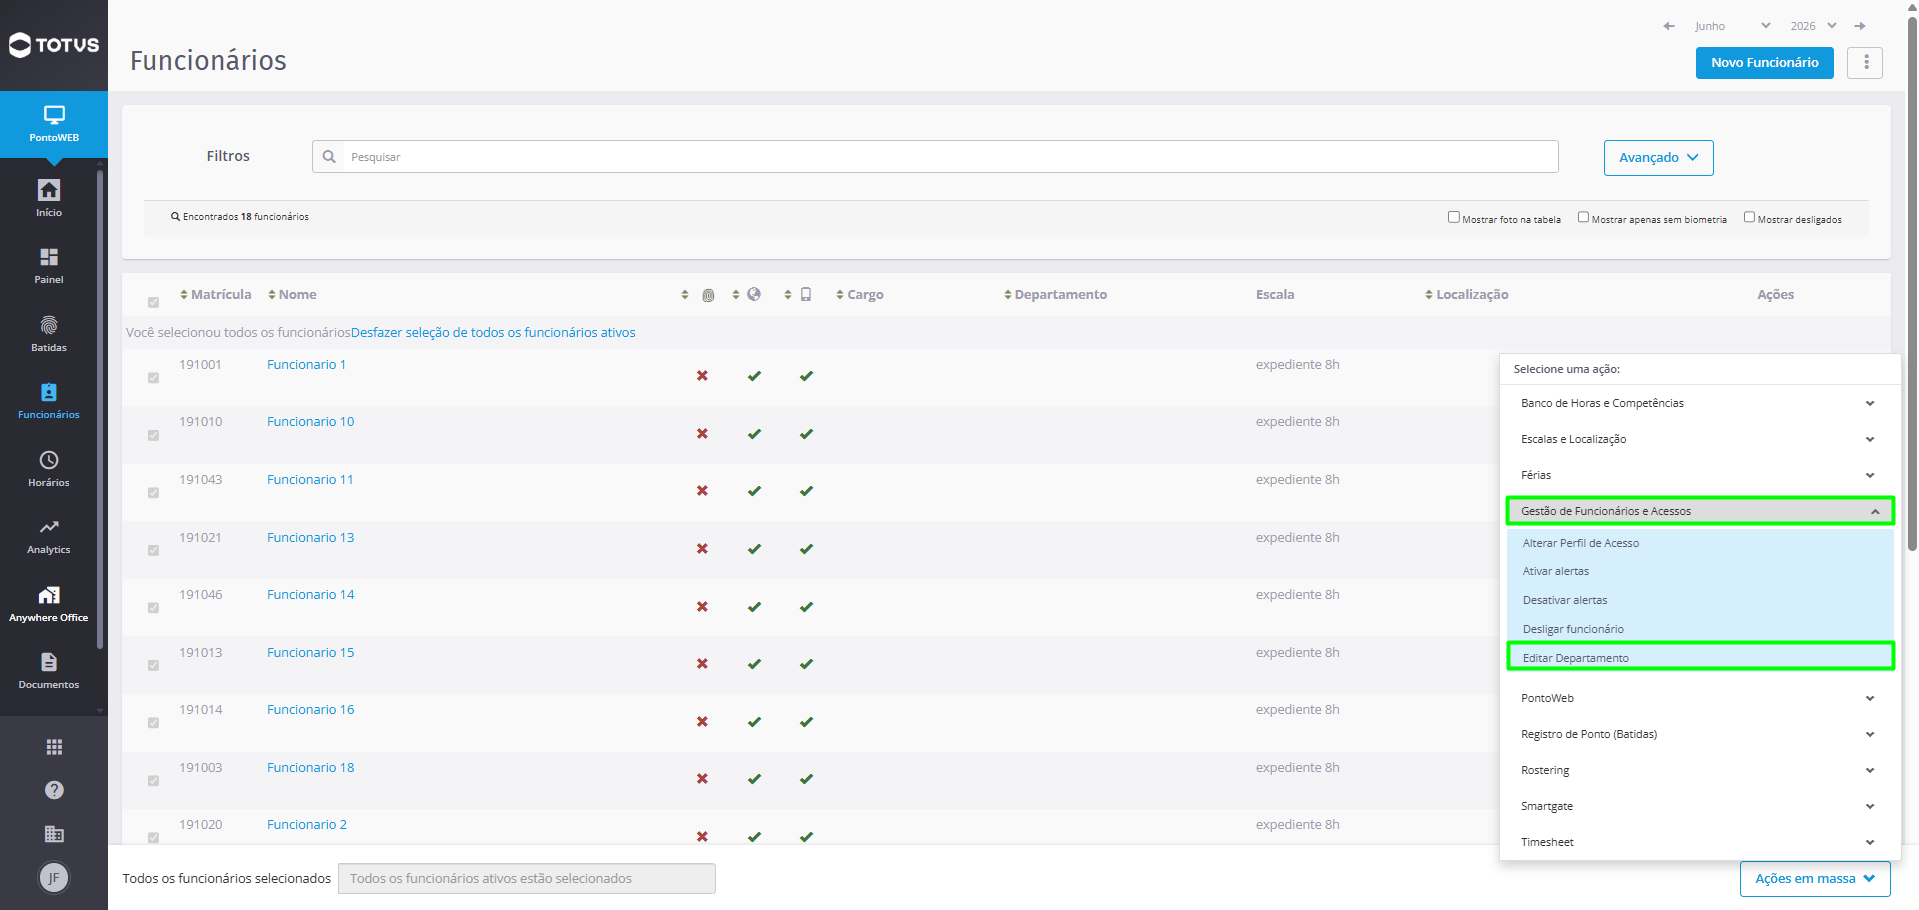Open Ações em massa button
1919x910 pixels.
click(1814, 878)
